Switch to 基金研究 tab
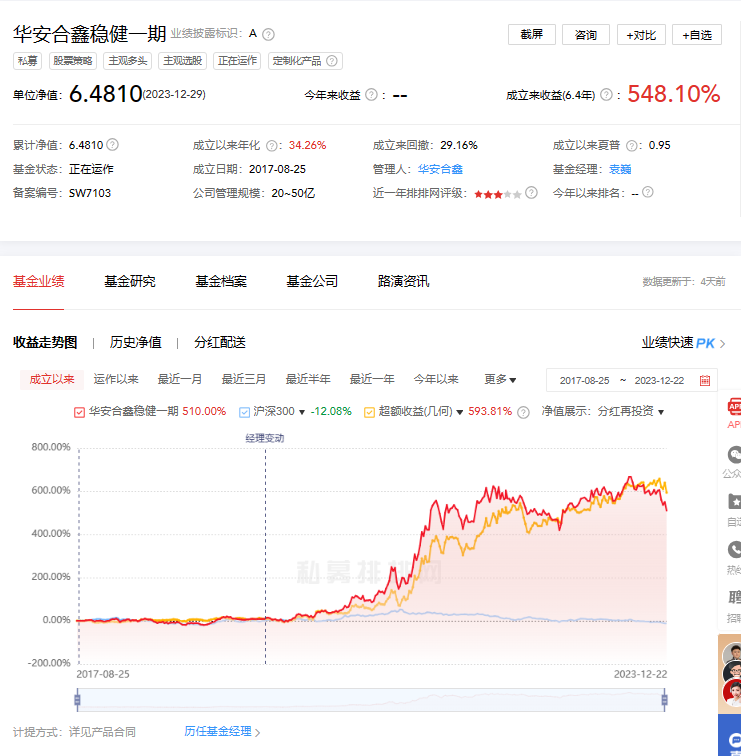 click(x=130, y=281)
